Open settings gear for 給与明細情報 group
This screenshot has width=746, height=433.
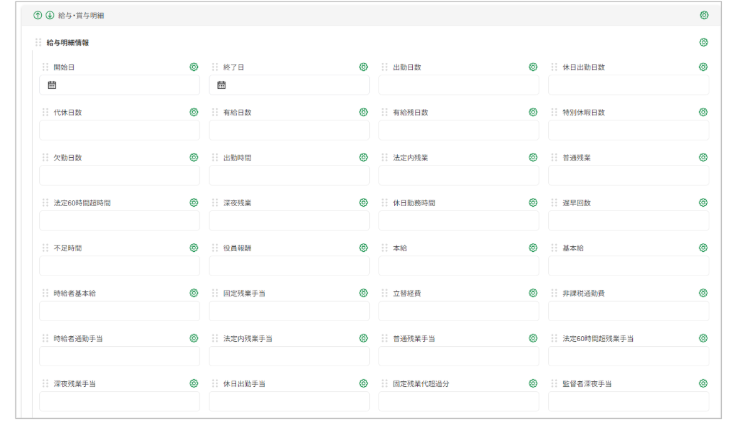(x=704, y=42)
